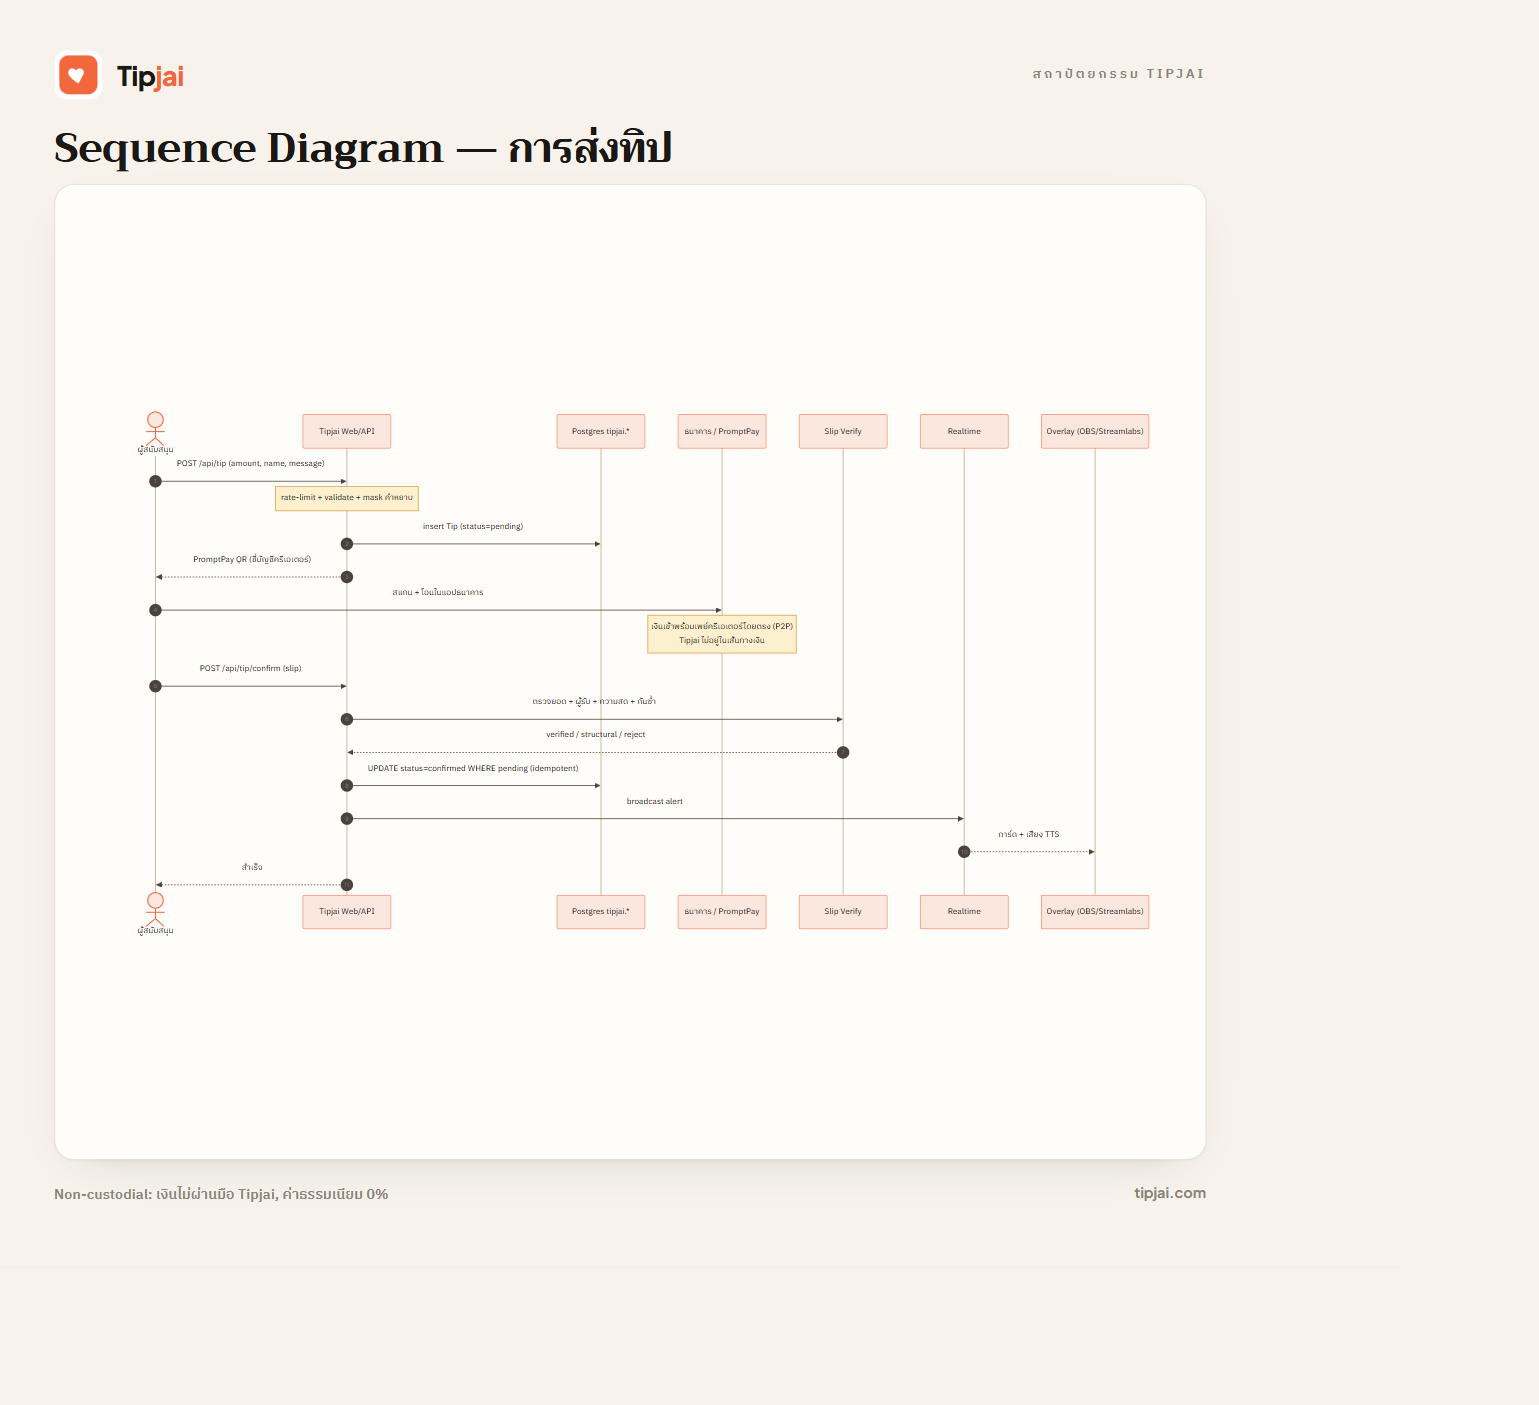Click the actor figure heading the ผู้สนับสนุน lifeline
The width and height of the screenshot is (1539, 1405).
click(155, 427)
